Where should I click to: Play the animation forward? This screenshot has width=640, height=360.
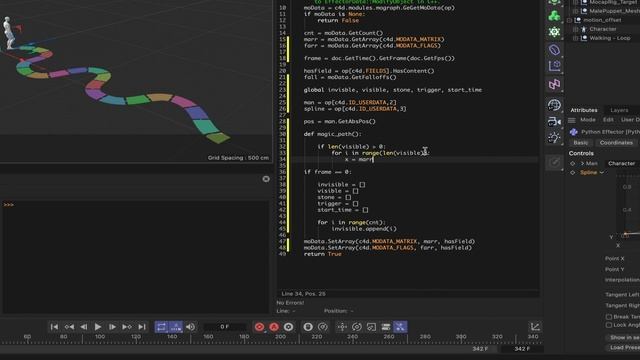tap(98, 327)
